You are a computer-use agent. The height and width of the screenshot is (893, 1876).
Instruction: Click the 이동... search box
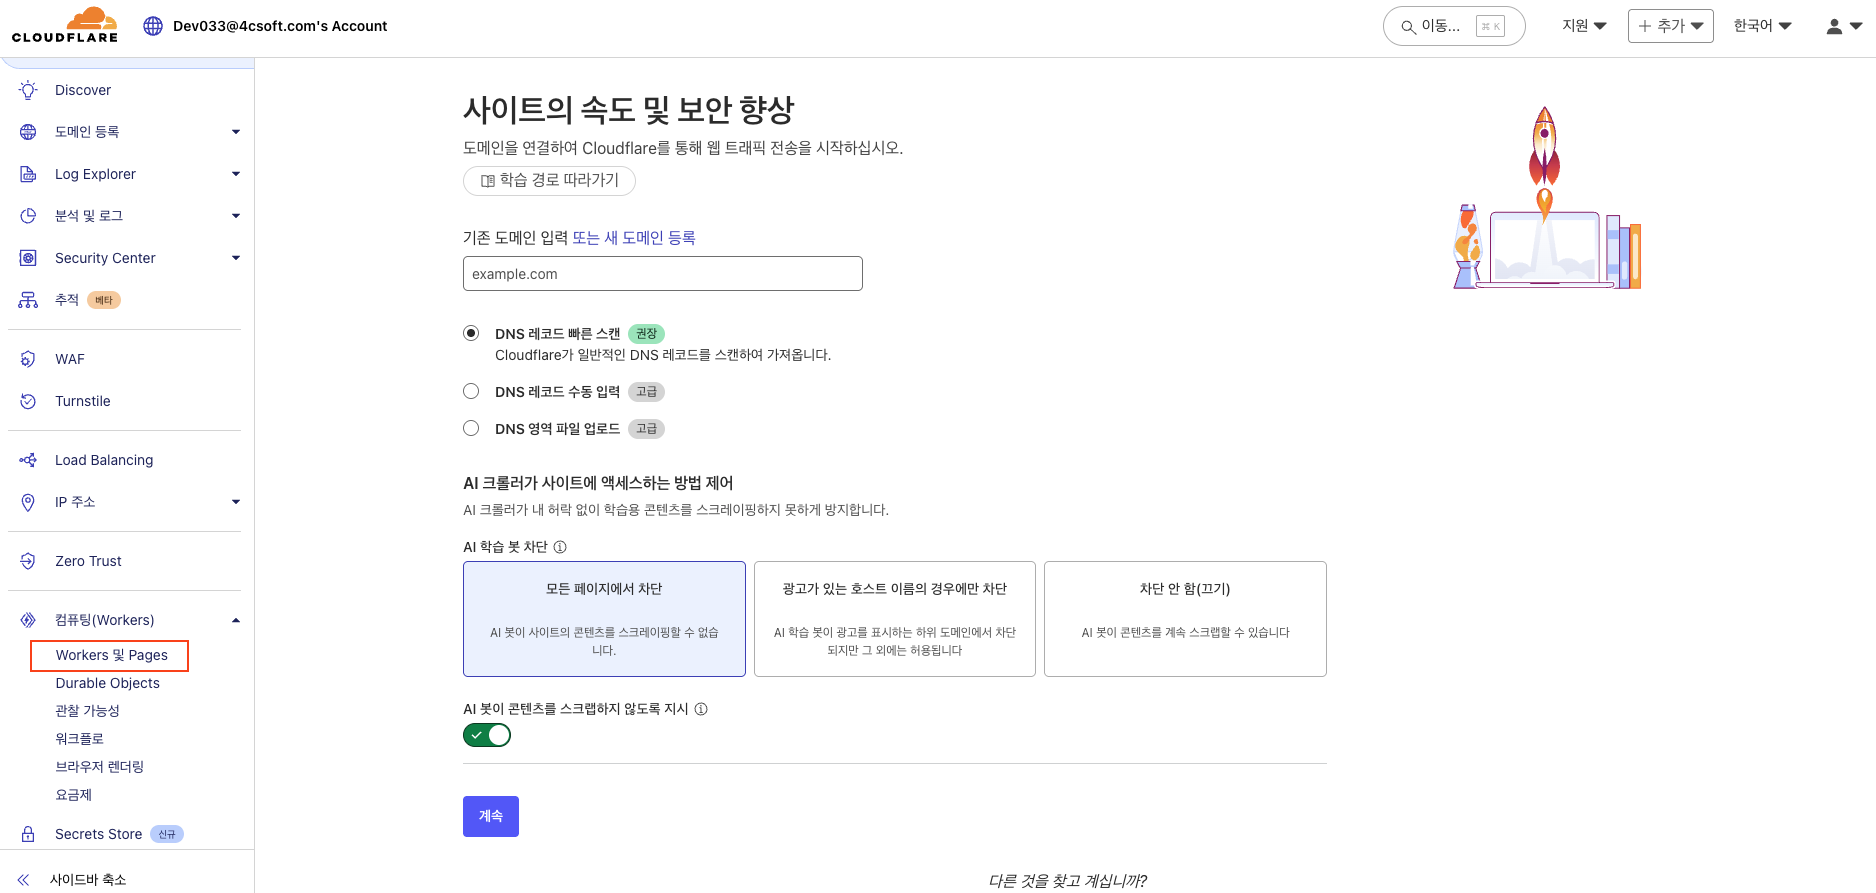pos(1454,26)
